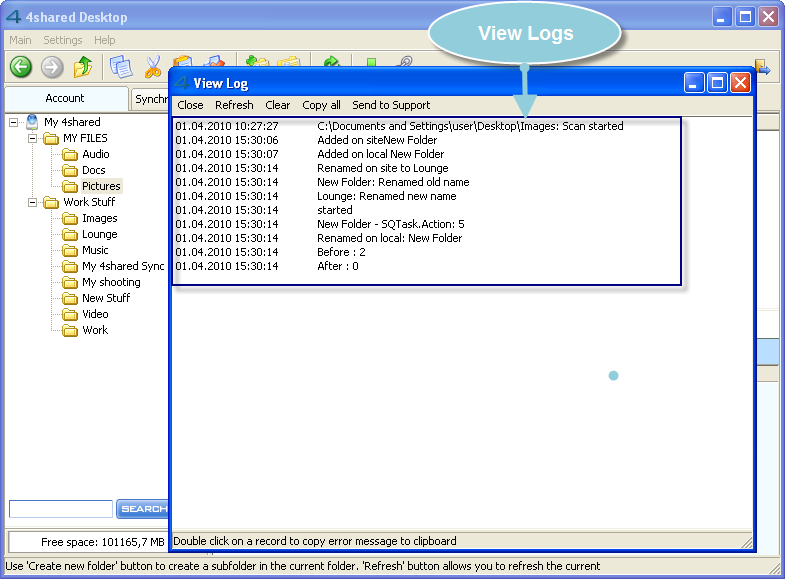The height and width of the screenshot is (579, 785).
Task: Click the Paste clipboard toolbar icon
Action: (x=182, y=61)
